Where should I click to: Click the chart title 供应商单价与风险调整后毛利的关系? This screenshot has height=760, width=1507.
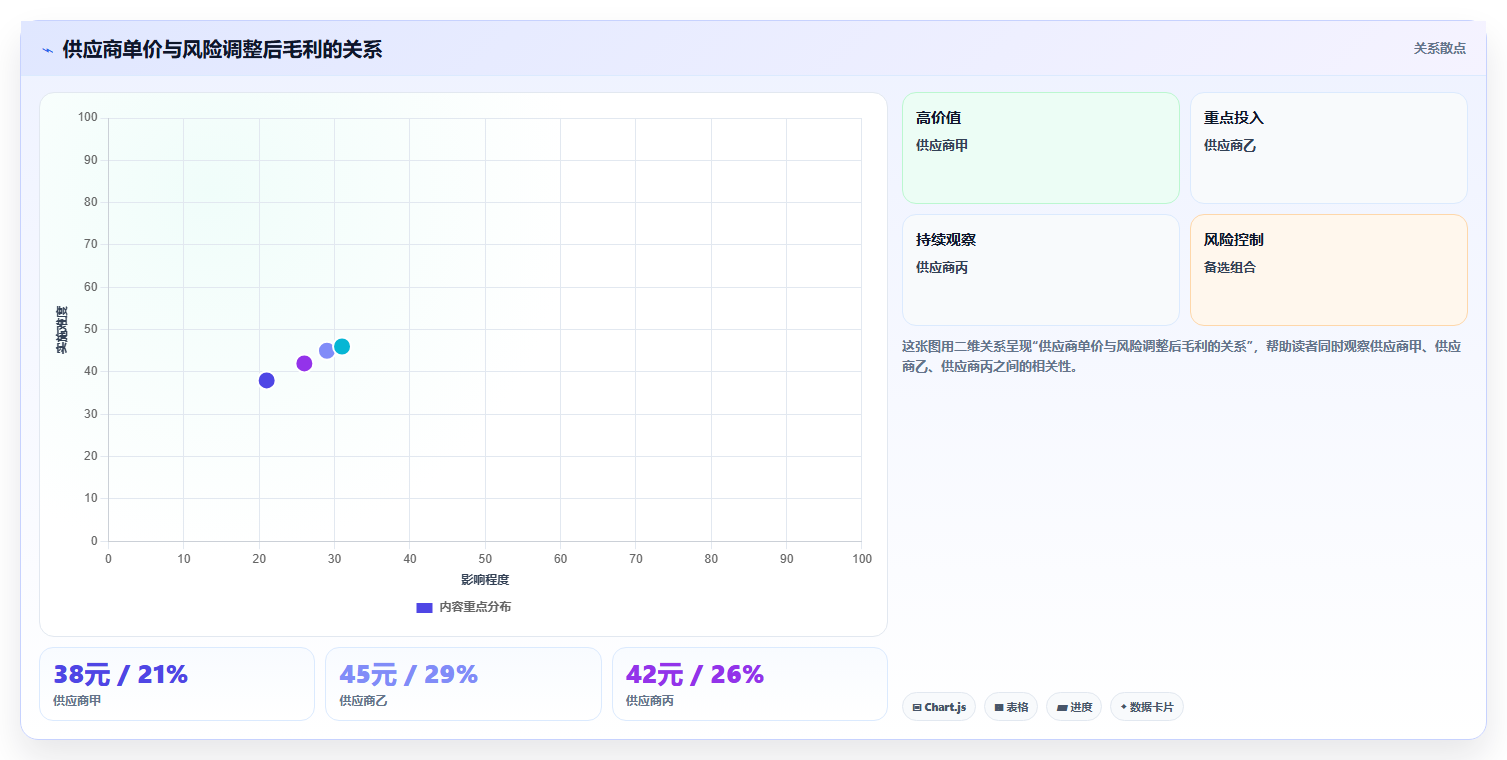point(222,49)
